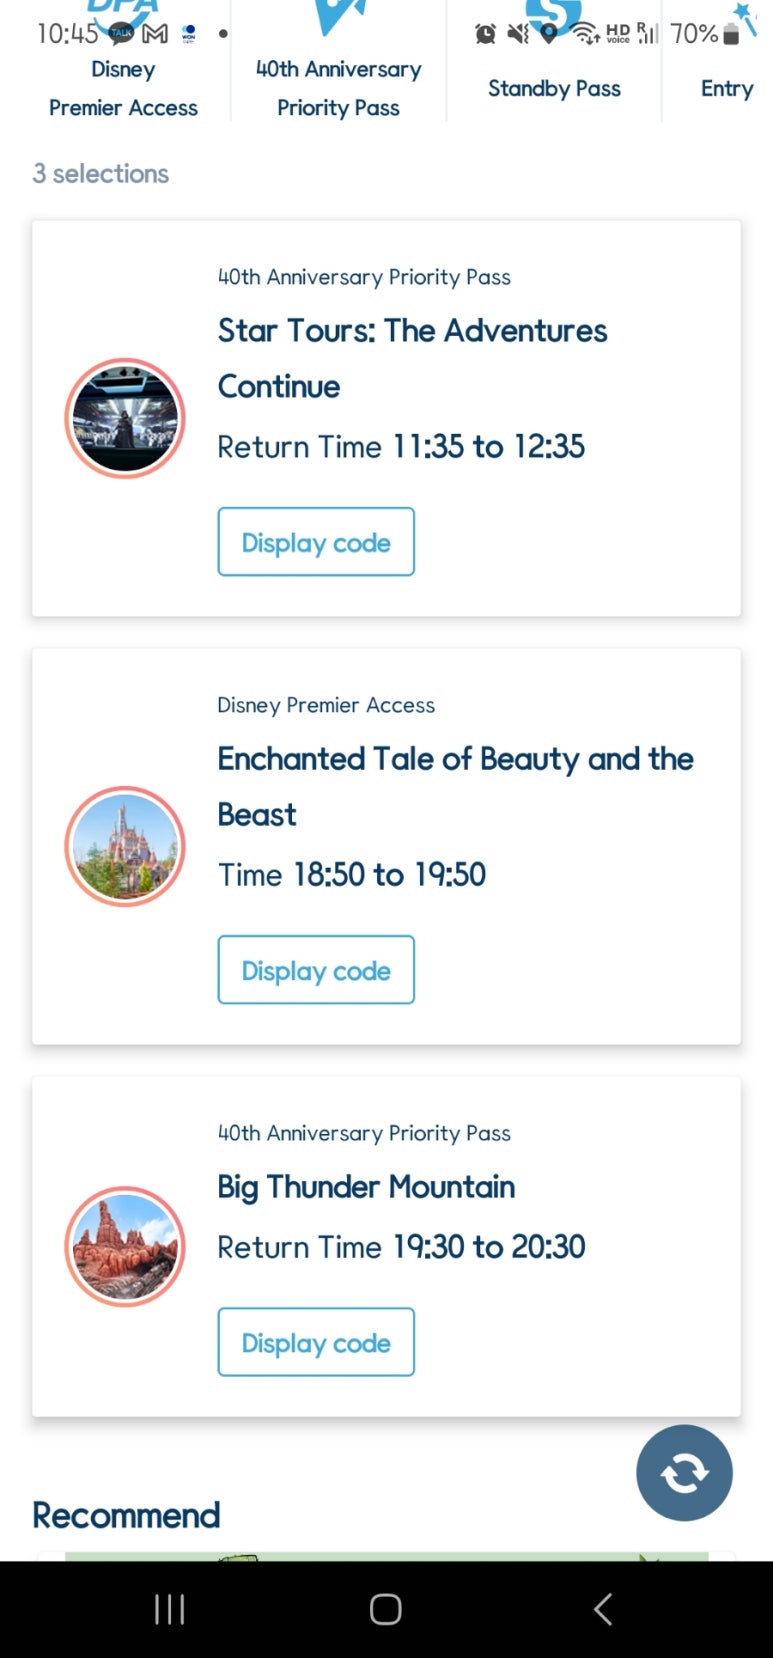Tap the Recommend section heading
This screenshot has height=1658, width=773.
pos(126,1515)
